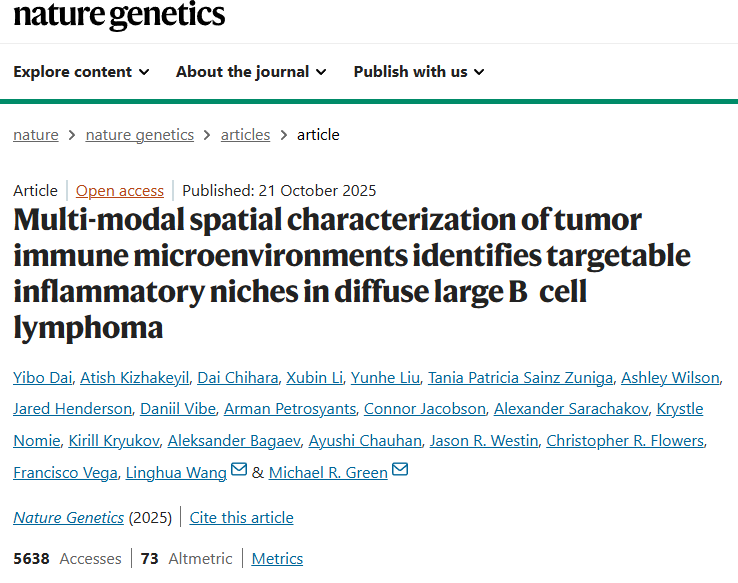Image resolution: width=738 pixels, height=583 pixels.
Task: Select author Atish Kizhakeyil
Action: tap(134, 377)
